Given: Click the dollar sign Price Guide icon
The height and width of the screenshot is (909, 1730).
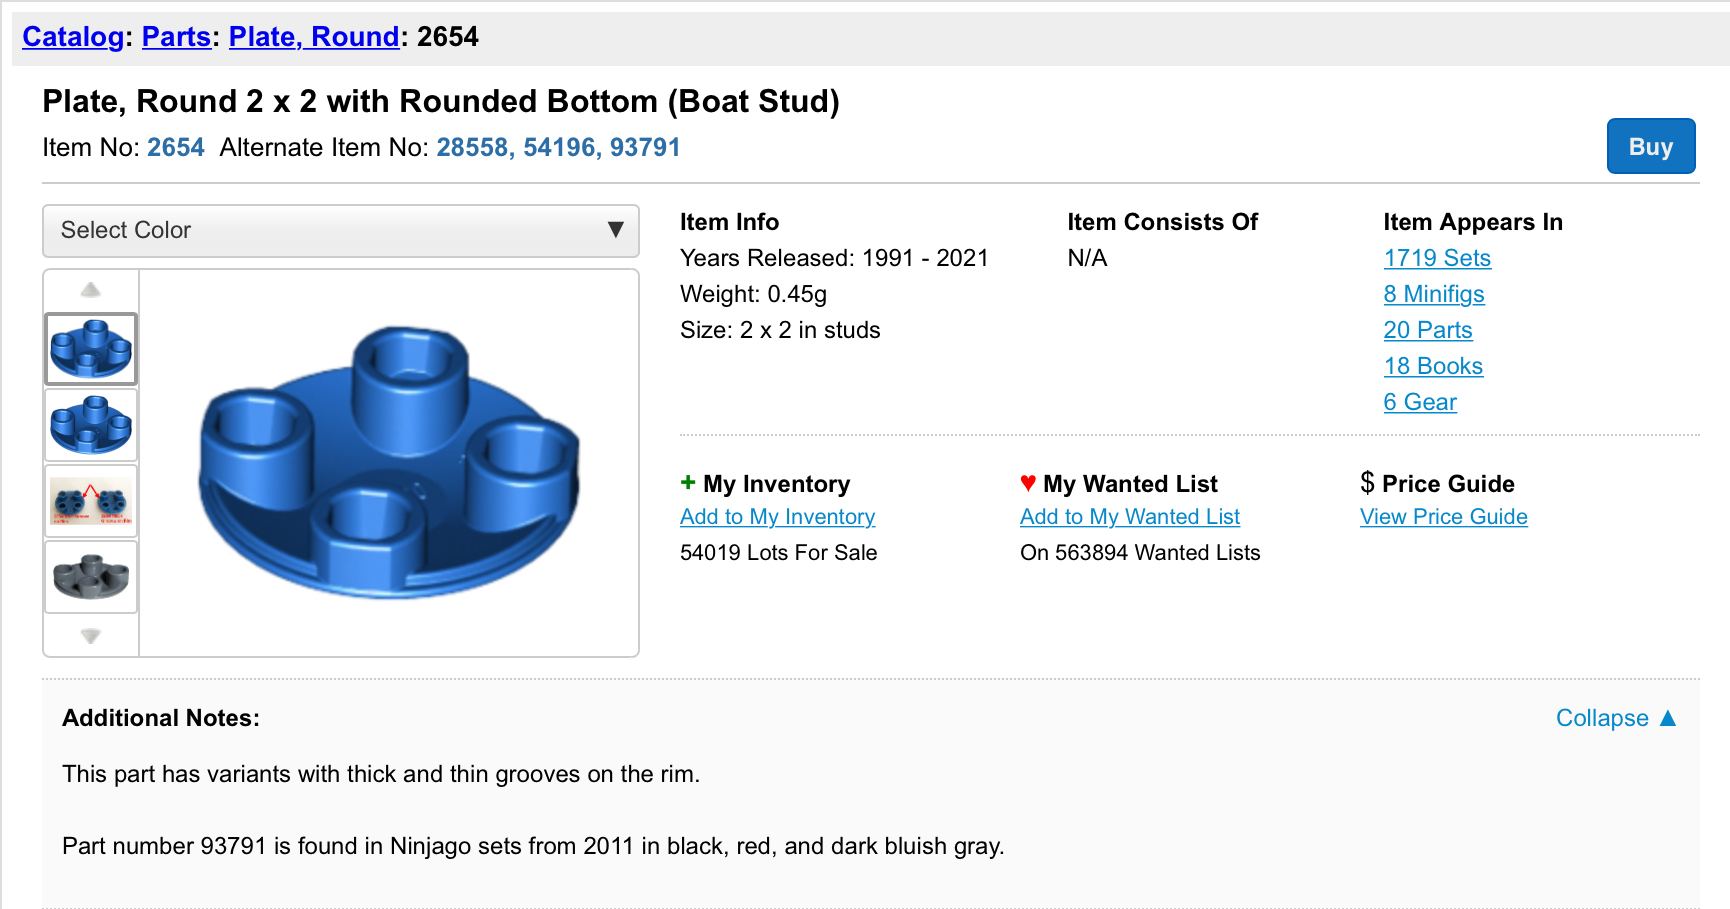Looking at the screenshot, I should (1367, 483).
